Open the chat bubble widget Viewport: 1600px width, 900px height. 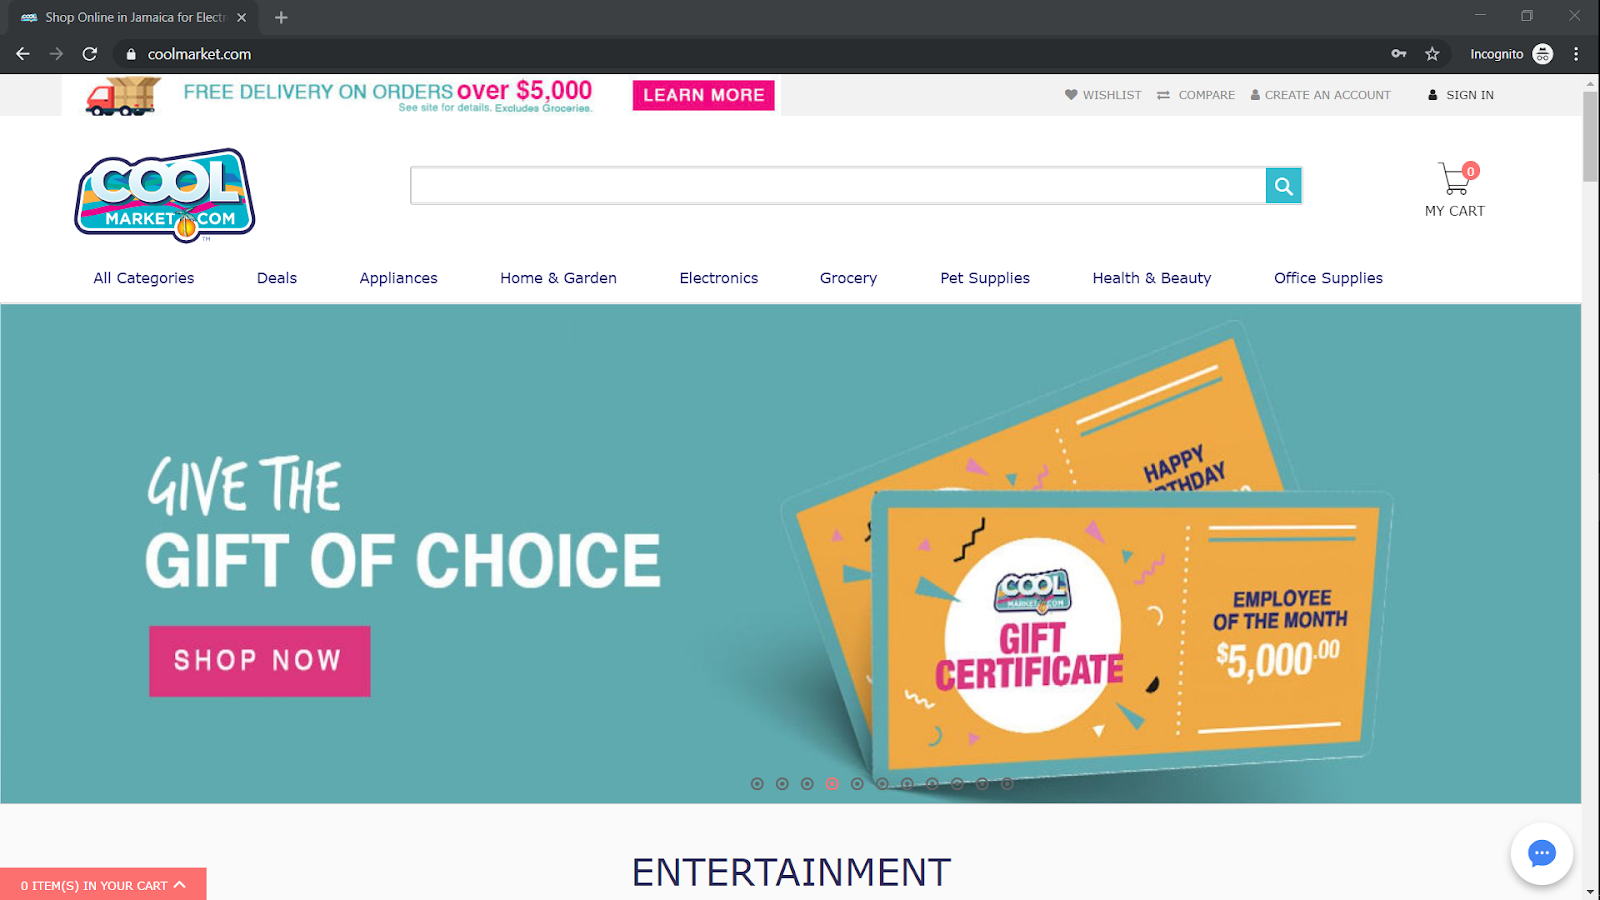coord(1541,853)
